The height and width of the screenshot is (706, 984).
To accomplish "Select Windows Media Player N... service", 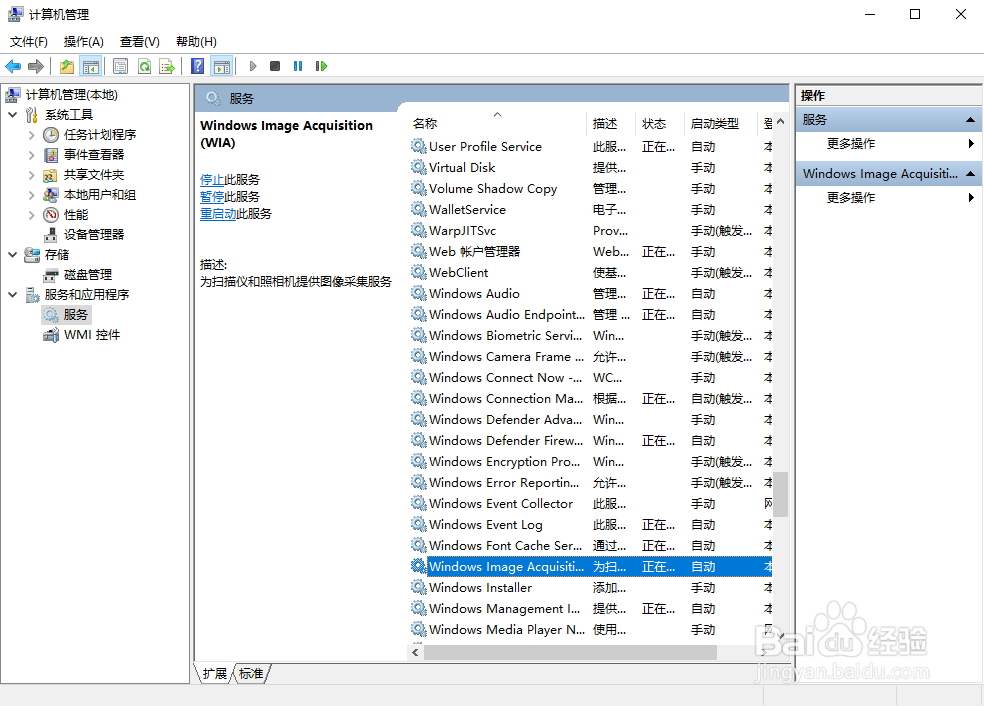I will pos(590,629).
